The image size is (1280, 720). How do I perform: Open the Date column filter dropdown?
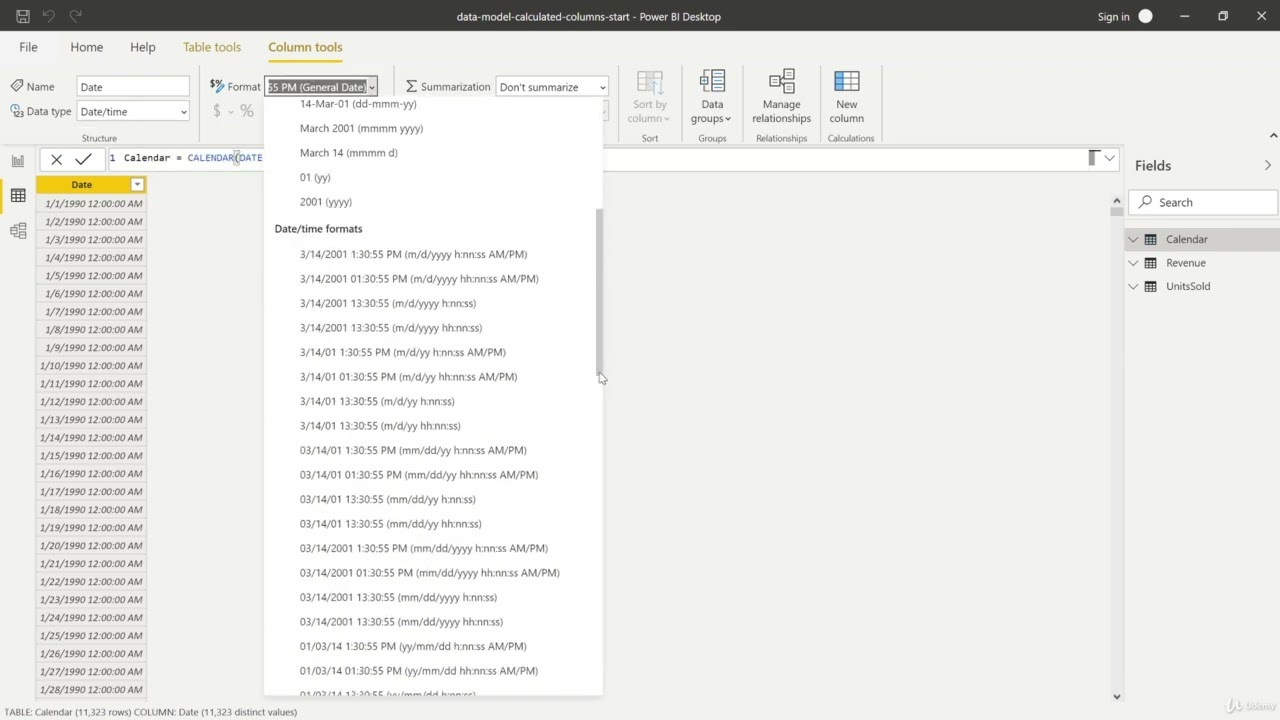tap(137, 185)
